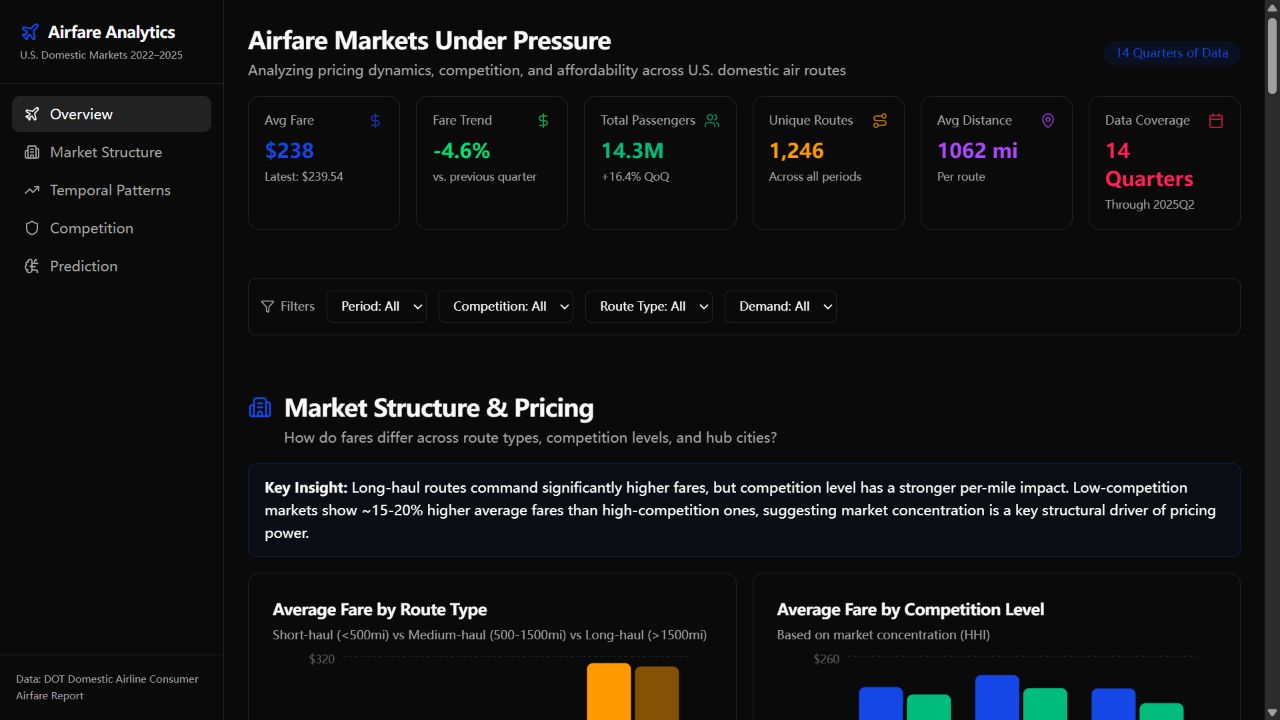This screenshot has height=720, width=1280.
Task: Click the 'Key Insight:' label
Action: (306, 488)
